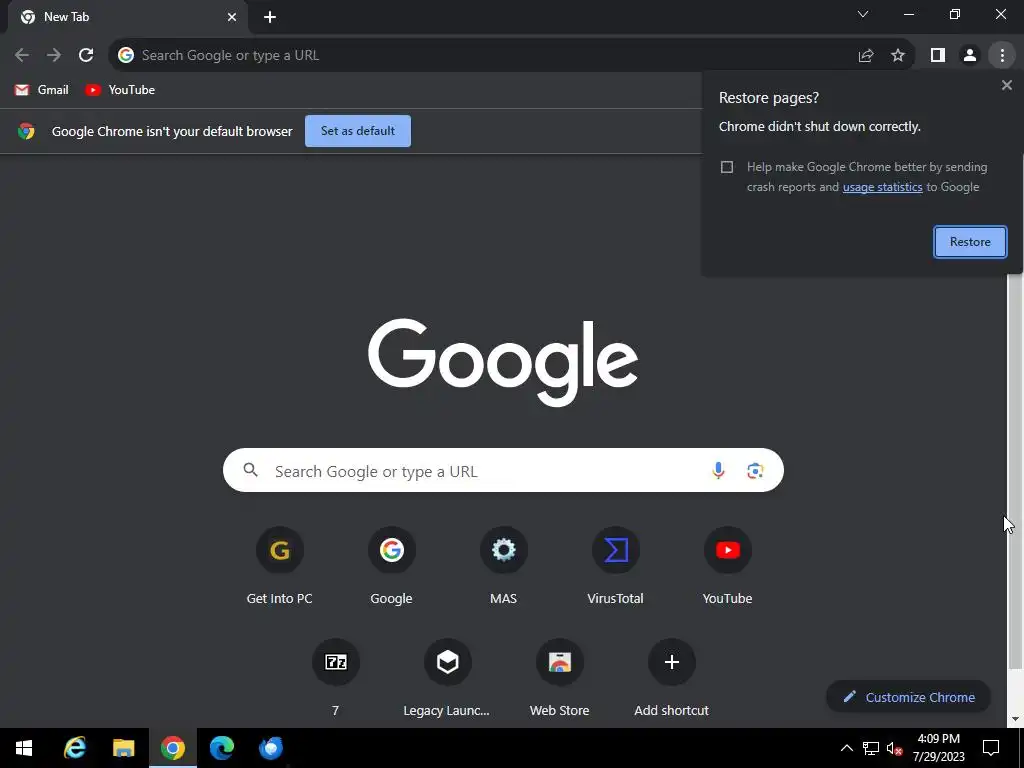This screenshot has height=768, width=1024.
Task: Open the Google shortcut tile
Action: point(391,566)
